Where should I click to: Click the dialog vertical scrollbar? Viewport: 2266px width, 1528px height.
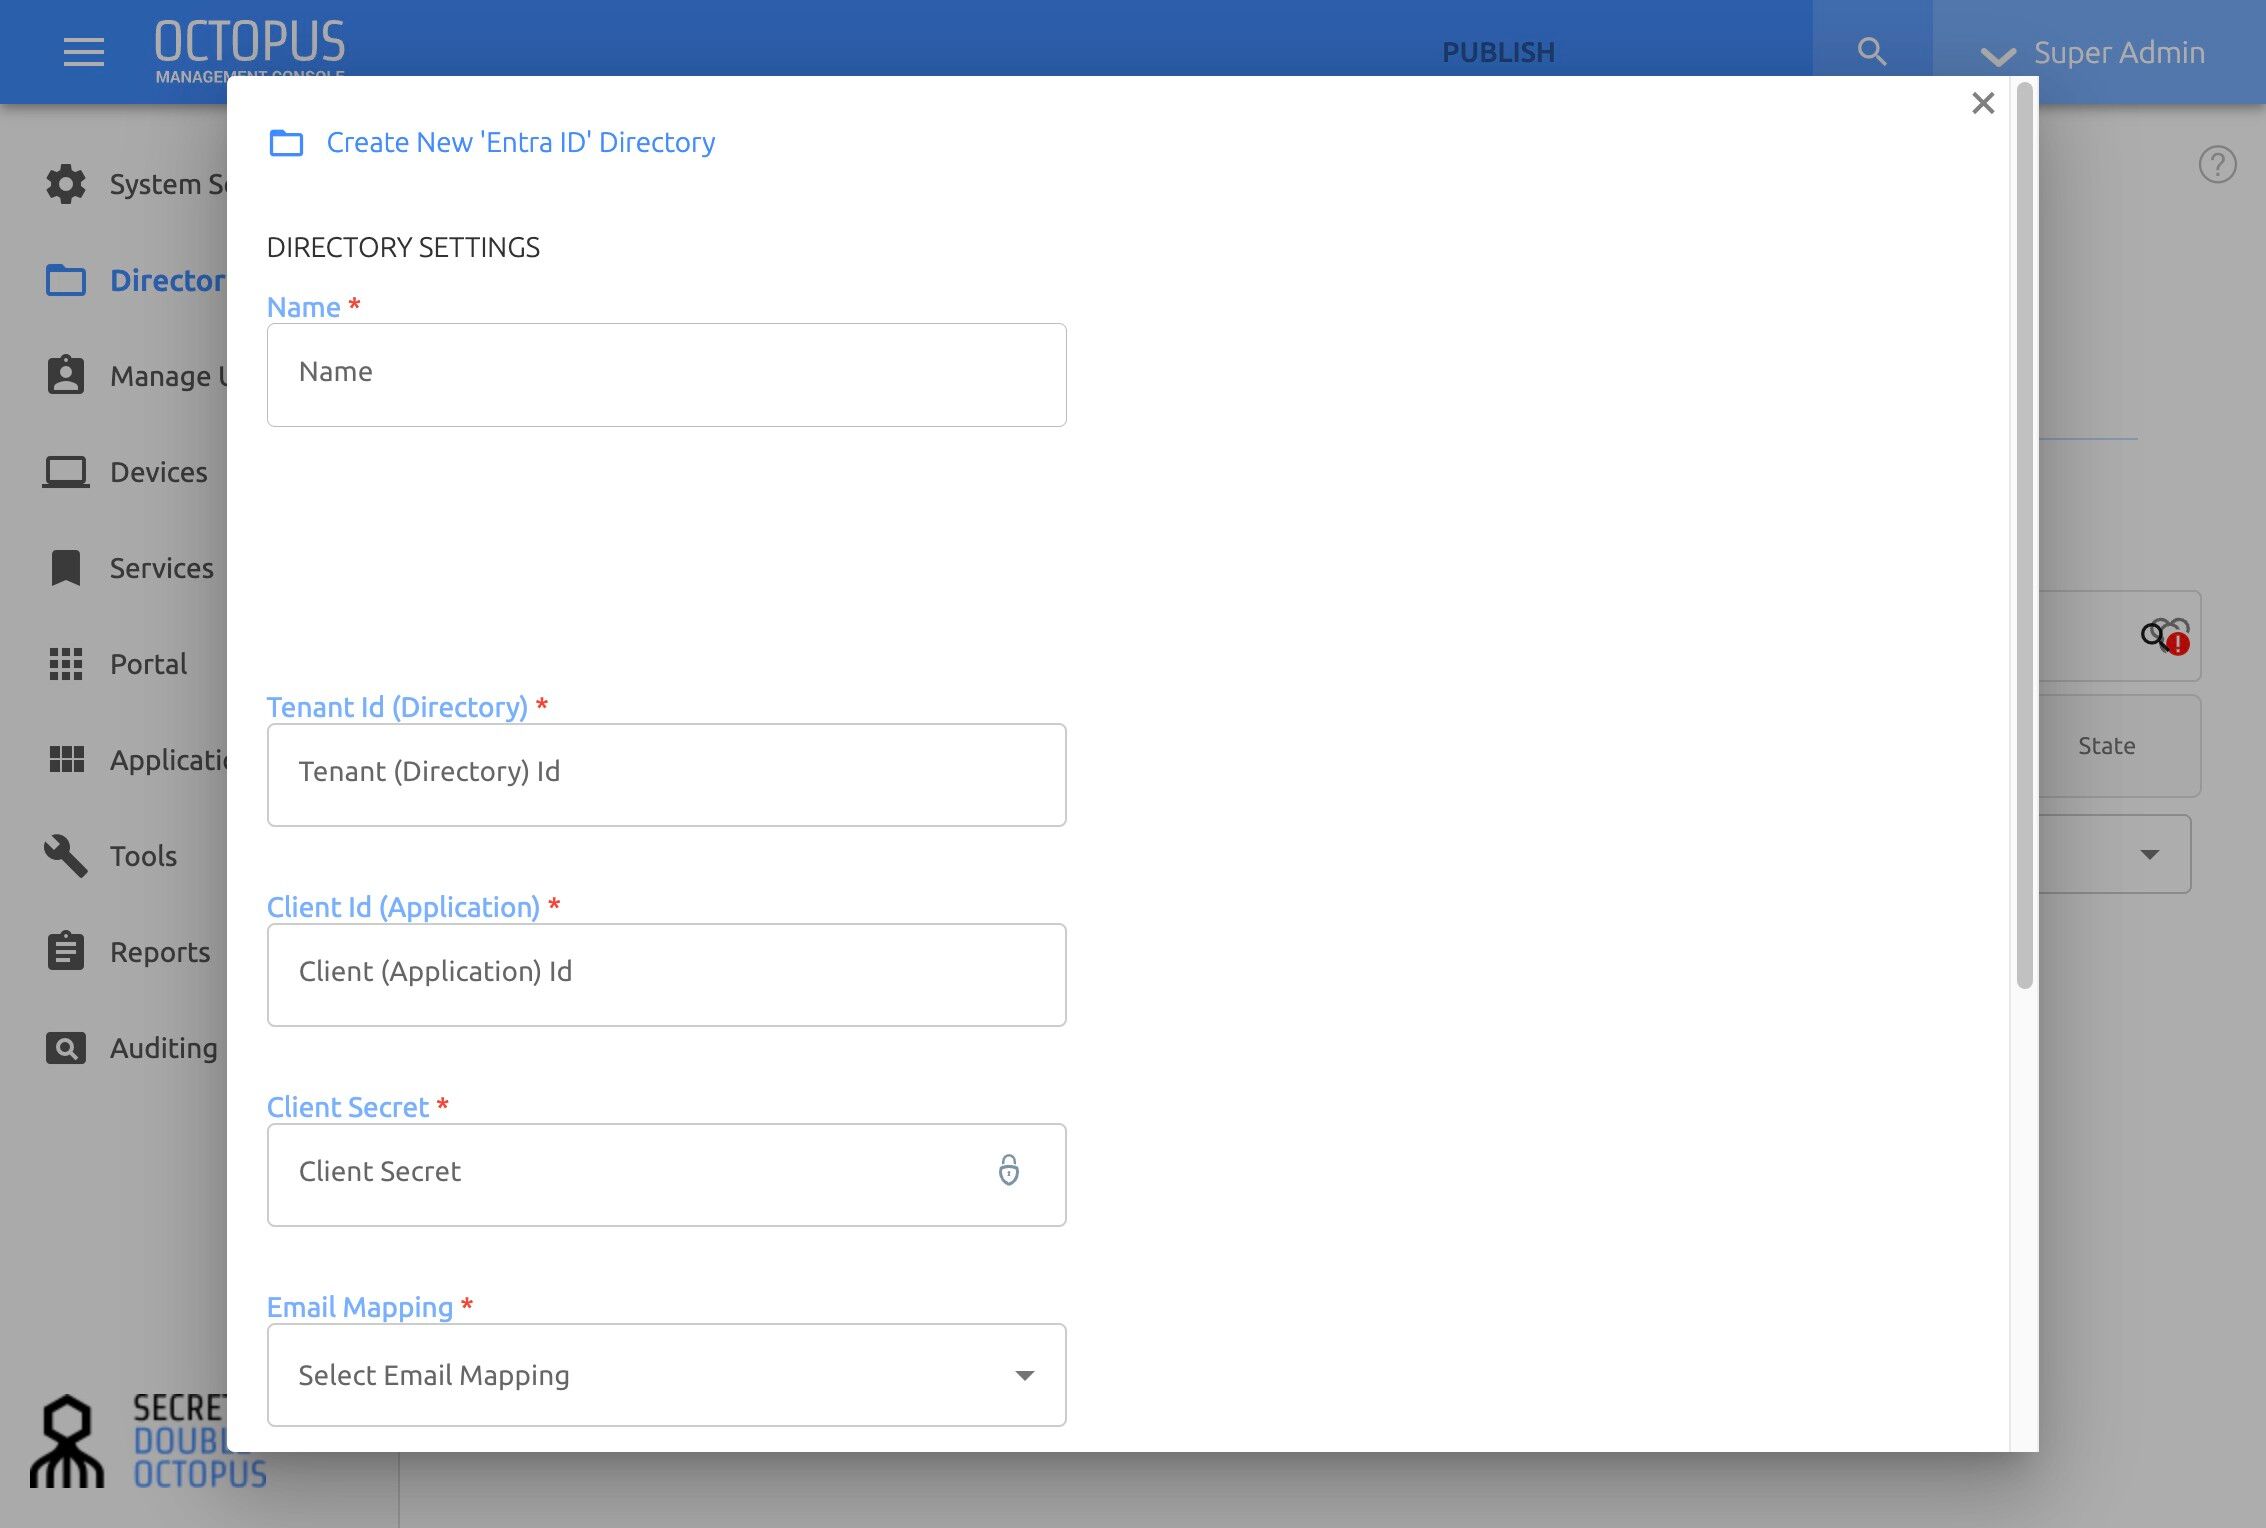[2024, 535]
